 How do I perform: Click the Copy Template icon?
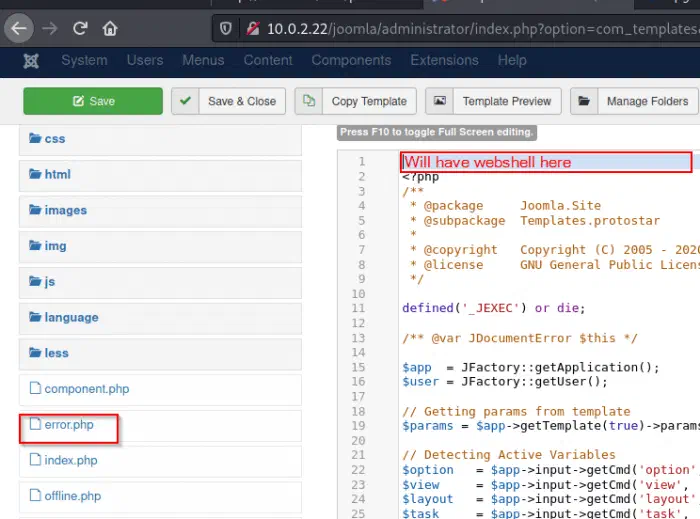pos(308,101)
